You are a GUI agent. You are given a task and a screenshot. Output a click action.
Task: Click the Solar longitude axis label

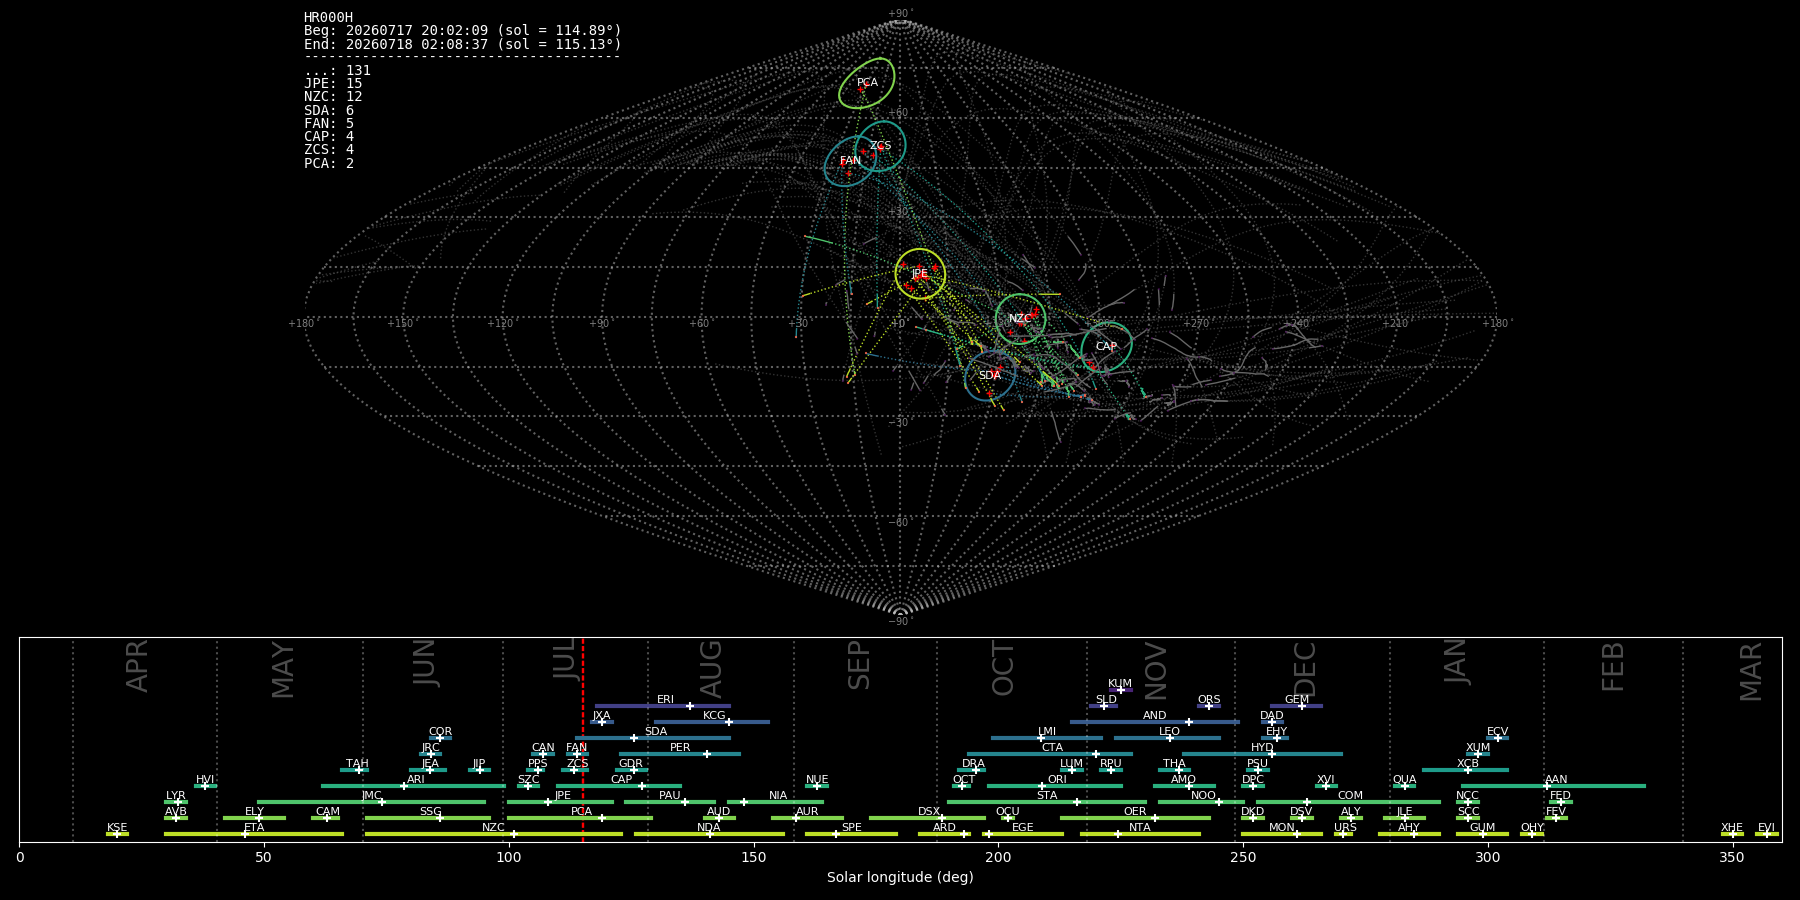(900, 877)
